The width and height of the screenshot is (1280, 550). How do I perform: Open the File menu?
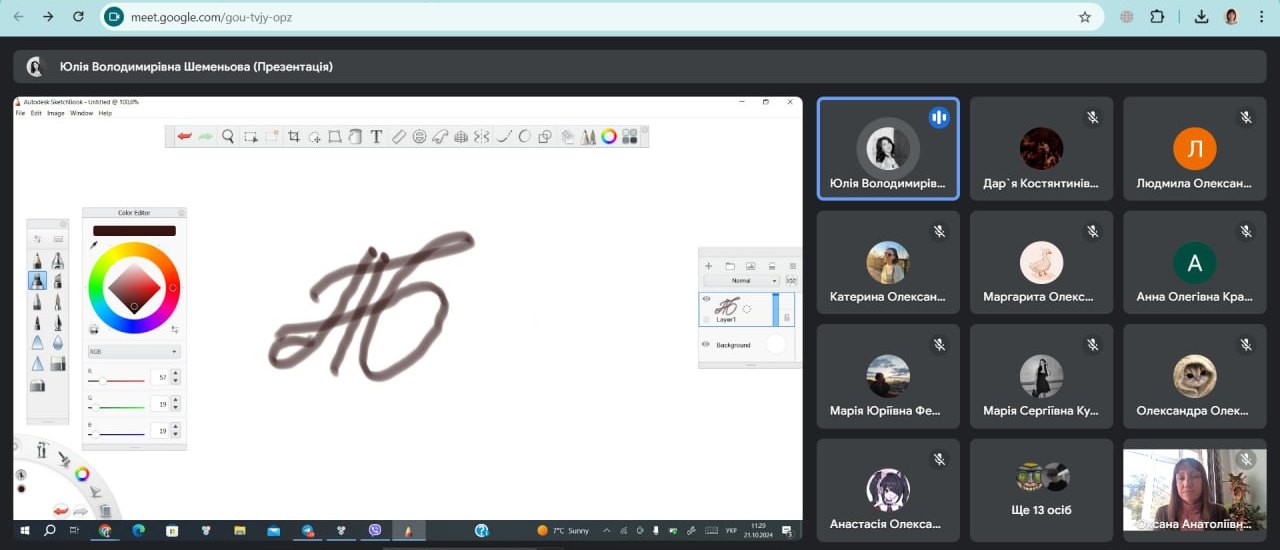point(21,113)
